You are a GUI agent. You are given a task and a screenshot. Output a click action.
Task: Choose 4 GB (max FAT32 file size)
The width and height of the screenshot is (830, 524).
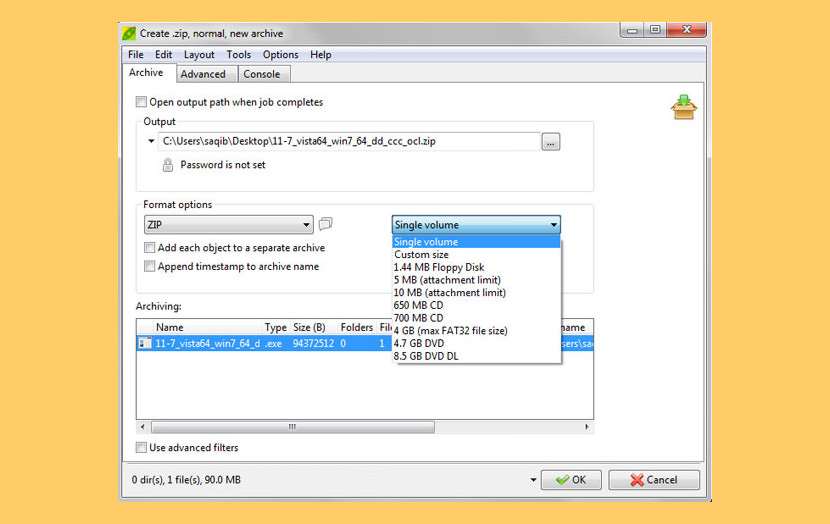(x=476, y=331)
